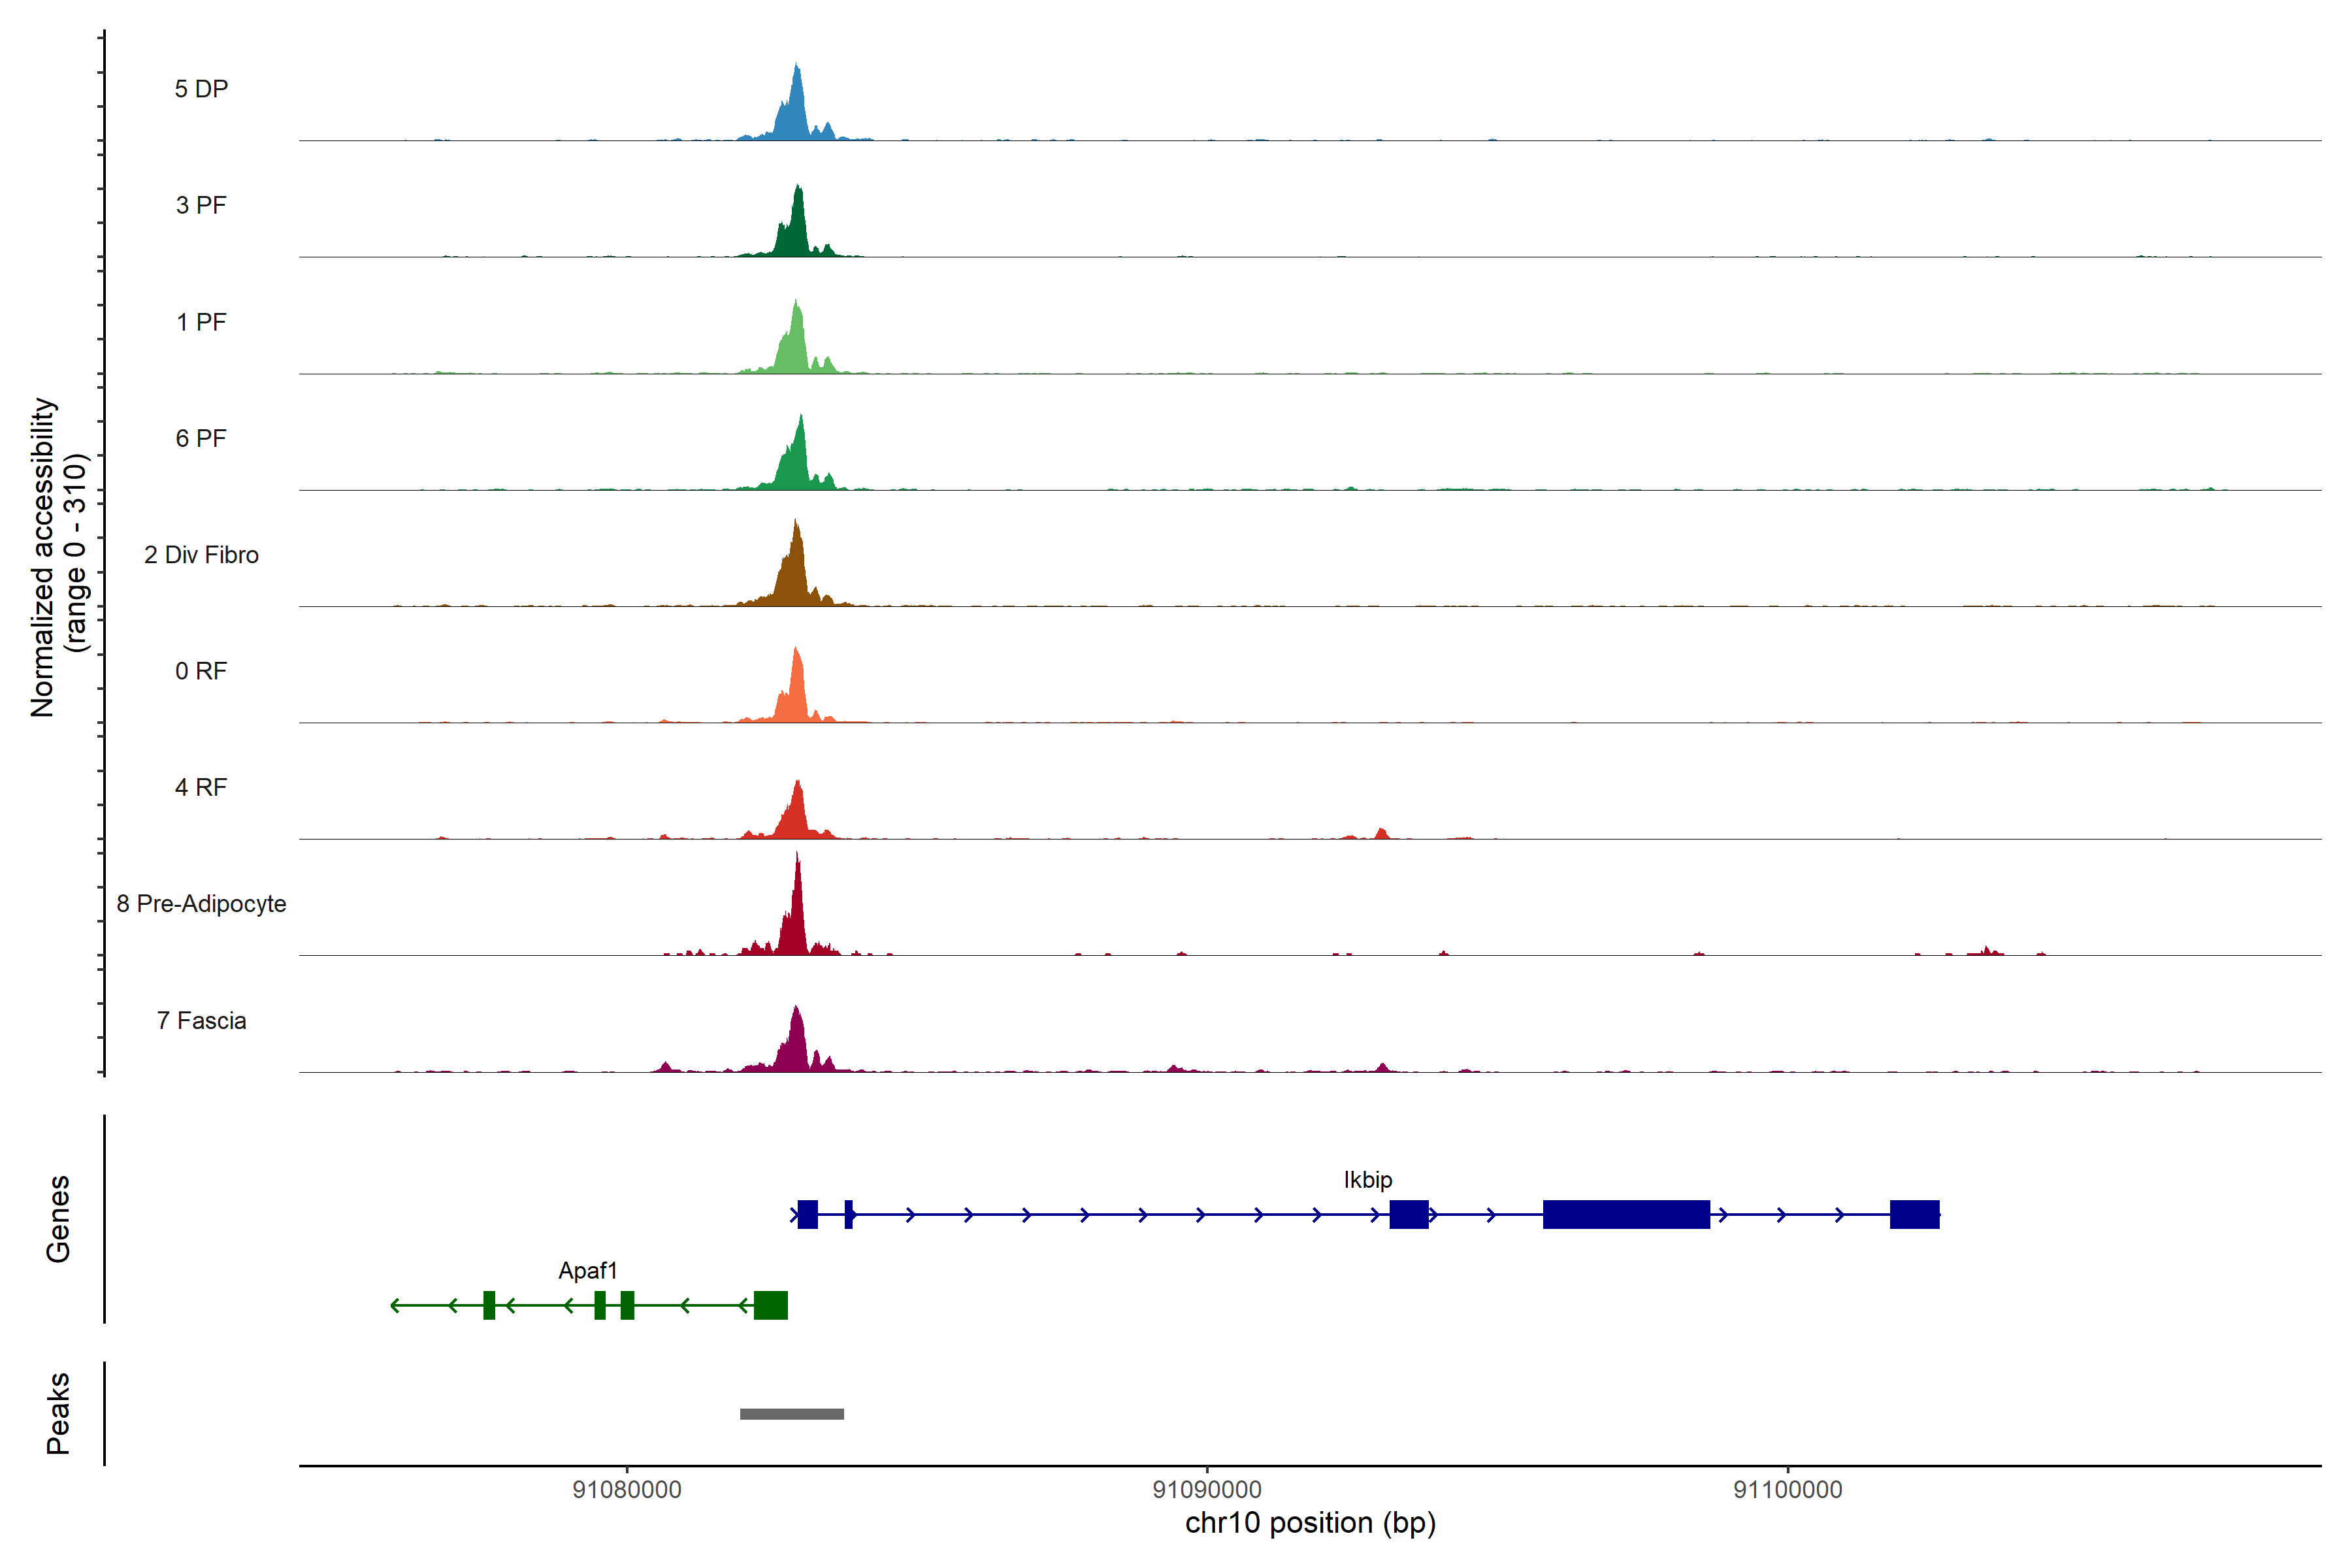2352x1568 pixels.
Task: Click the chr10 position axis title
Action: pos(1310,1523)
